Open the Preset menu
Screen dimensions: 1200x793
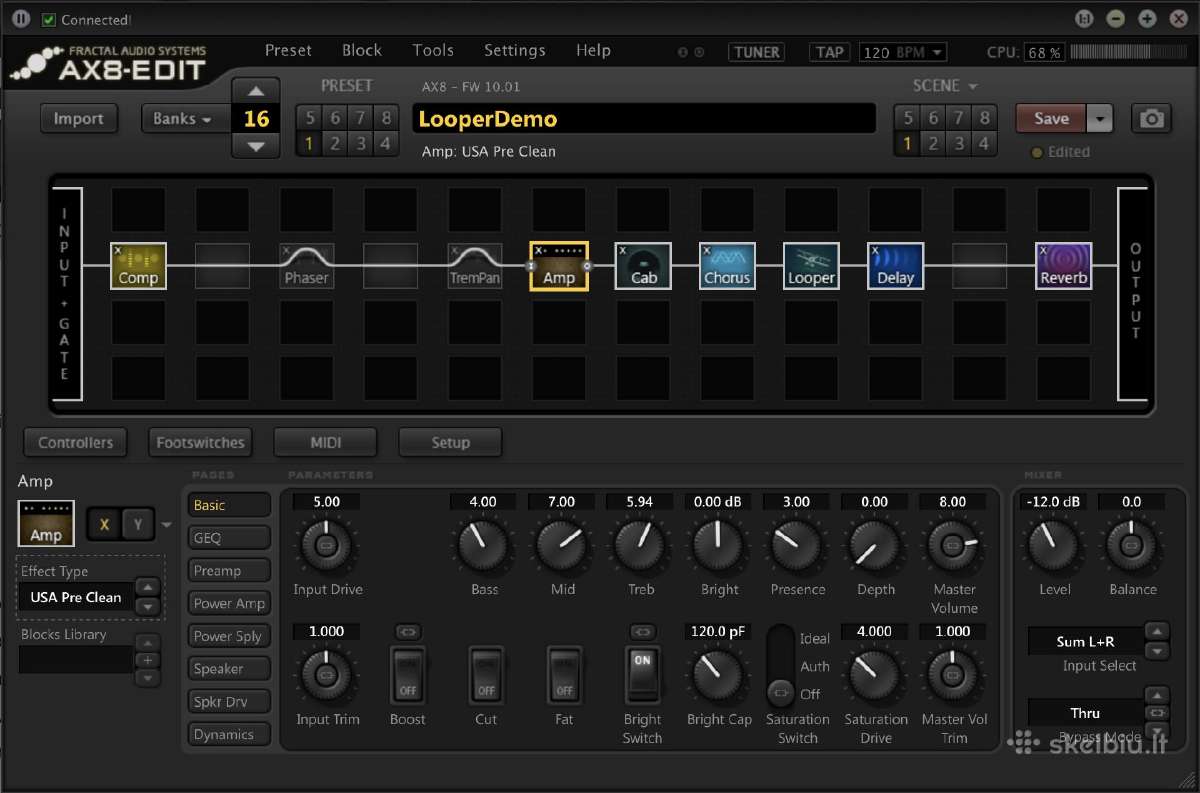click(x=288, y=50)
